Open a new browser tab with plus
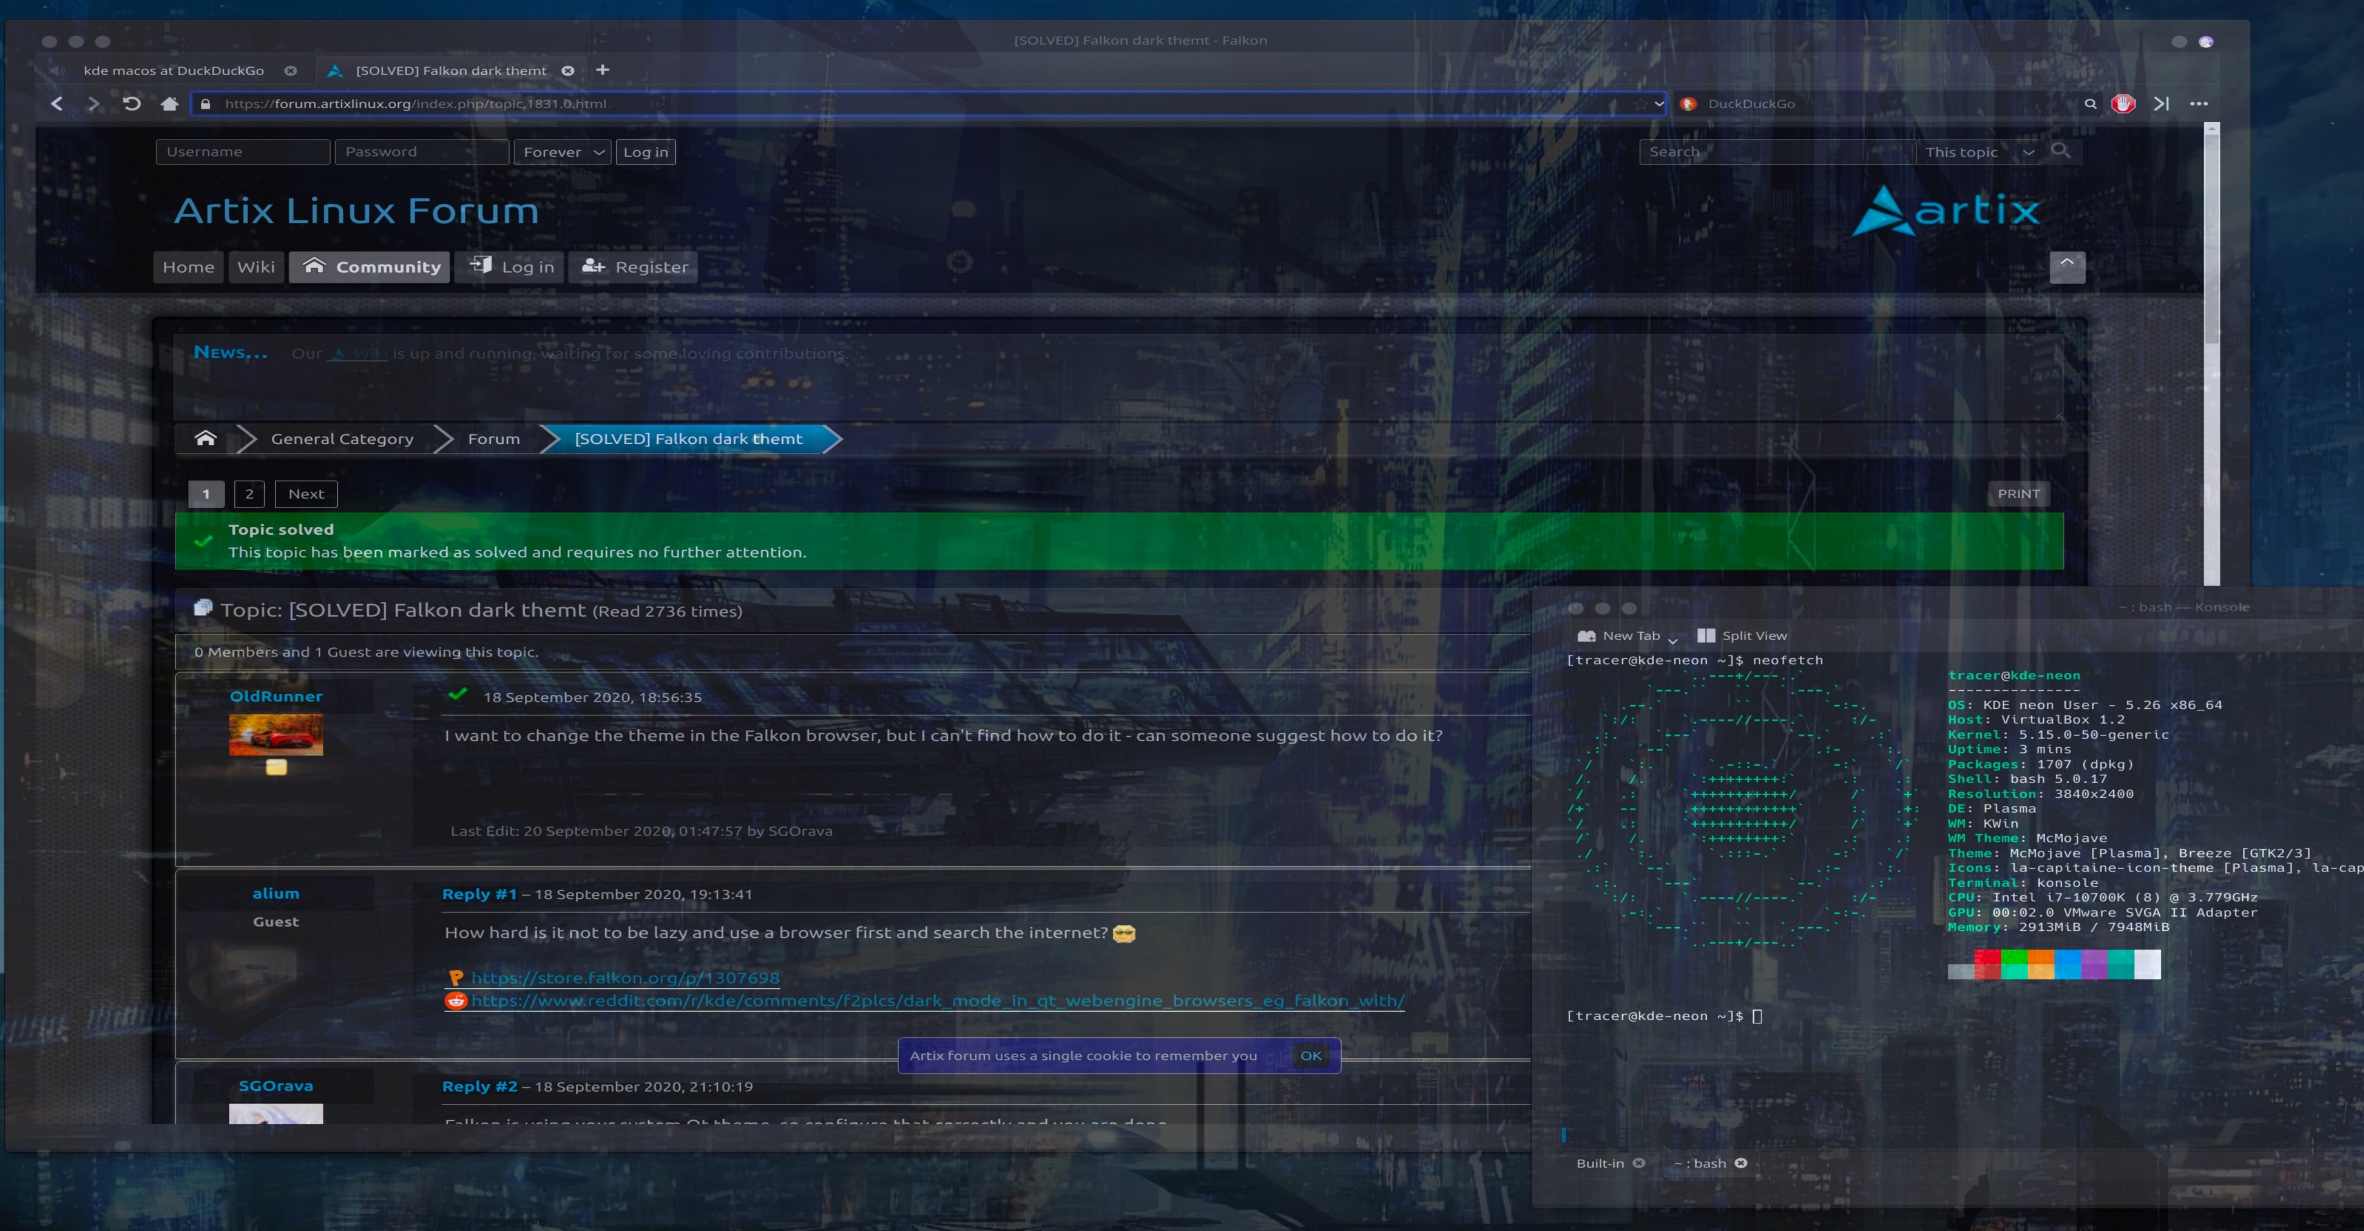2364x1231 pixels. (x=602, y=70)
